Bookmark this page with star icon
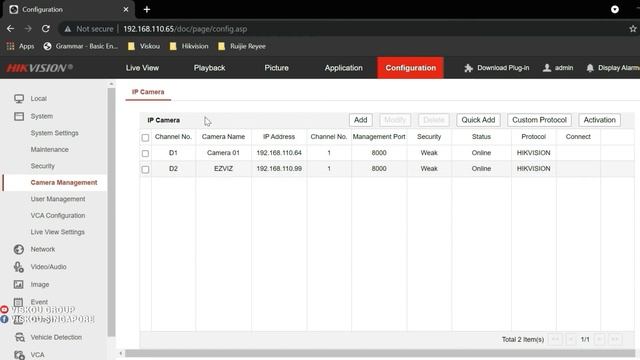Image resolution: width=640 pixels, height=360 pixels. pyautogui.click(x=633, y=29)
